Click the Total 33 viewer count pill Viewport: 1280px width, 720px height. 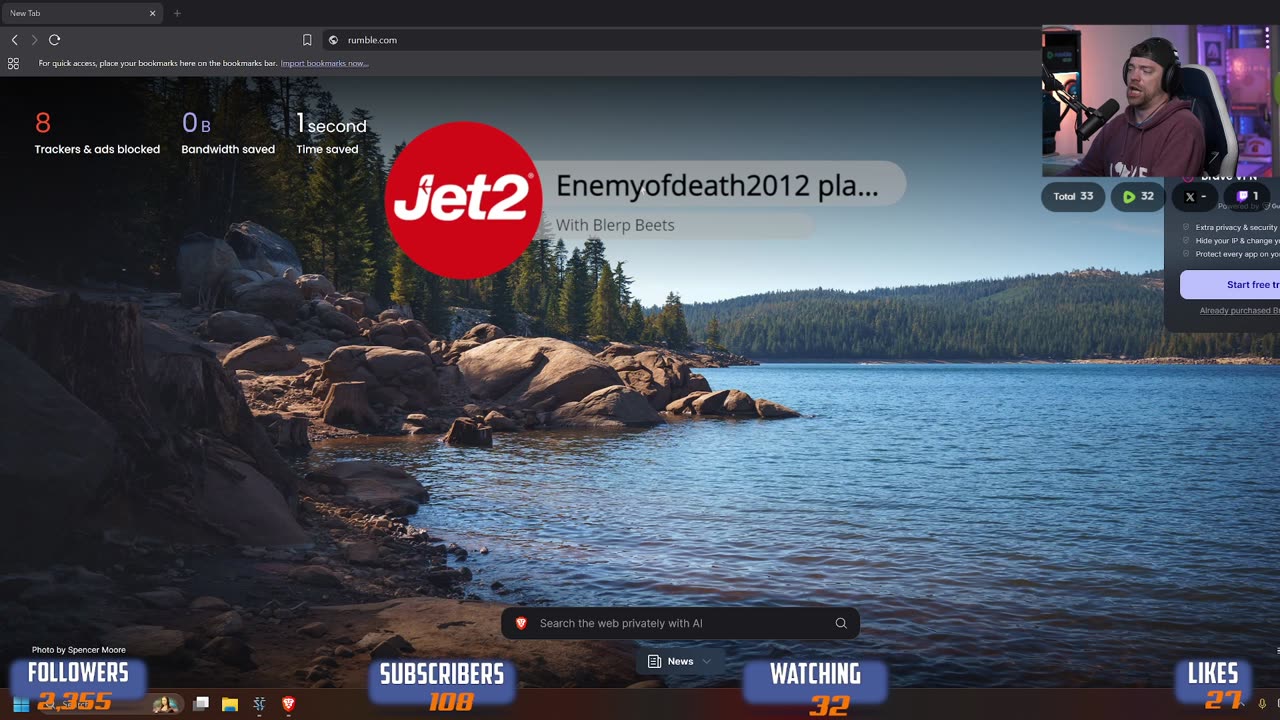click(x=1073, y=197)
